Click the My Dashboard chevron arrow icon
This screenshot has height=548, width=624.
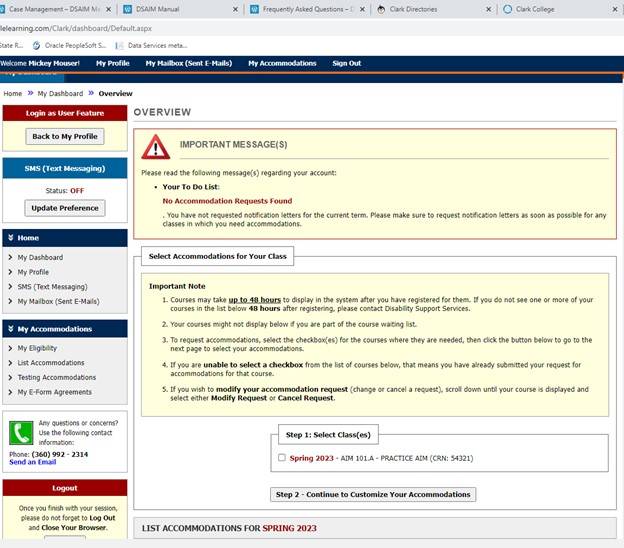tap(10, 257)
